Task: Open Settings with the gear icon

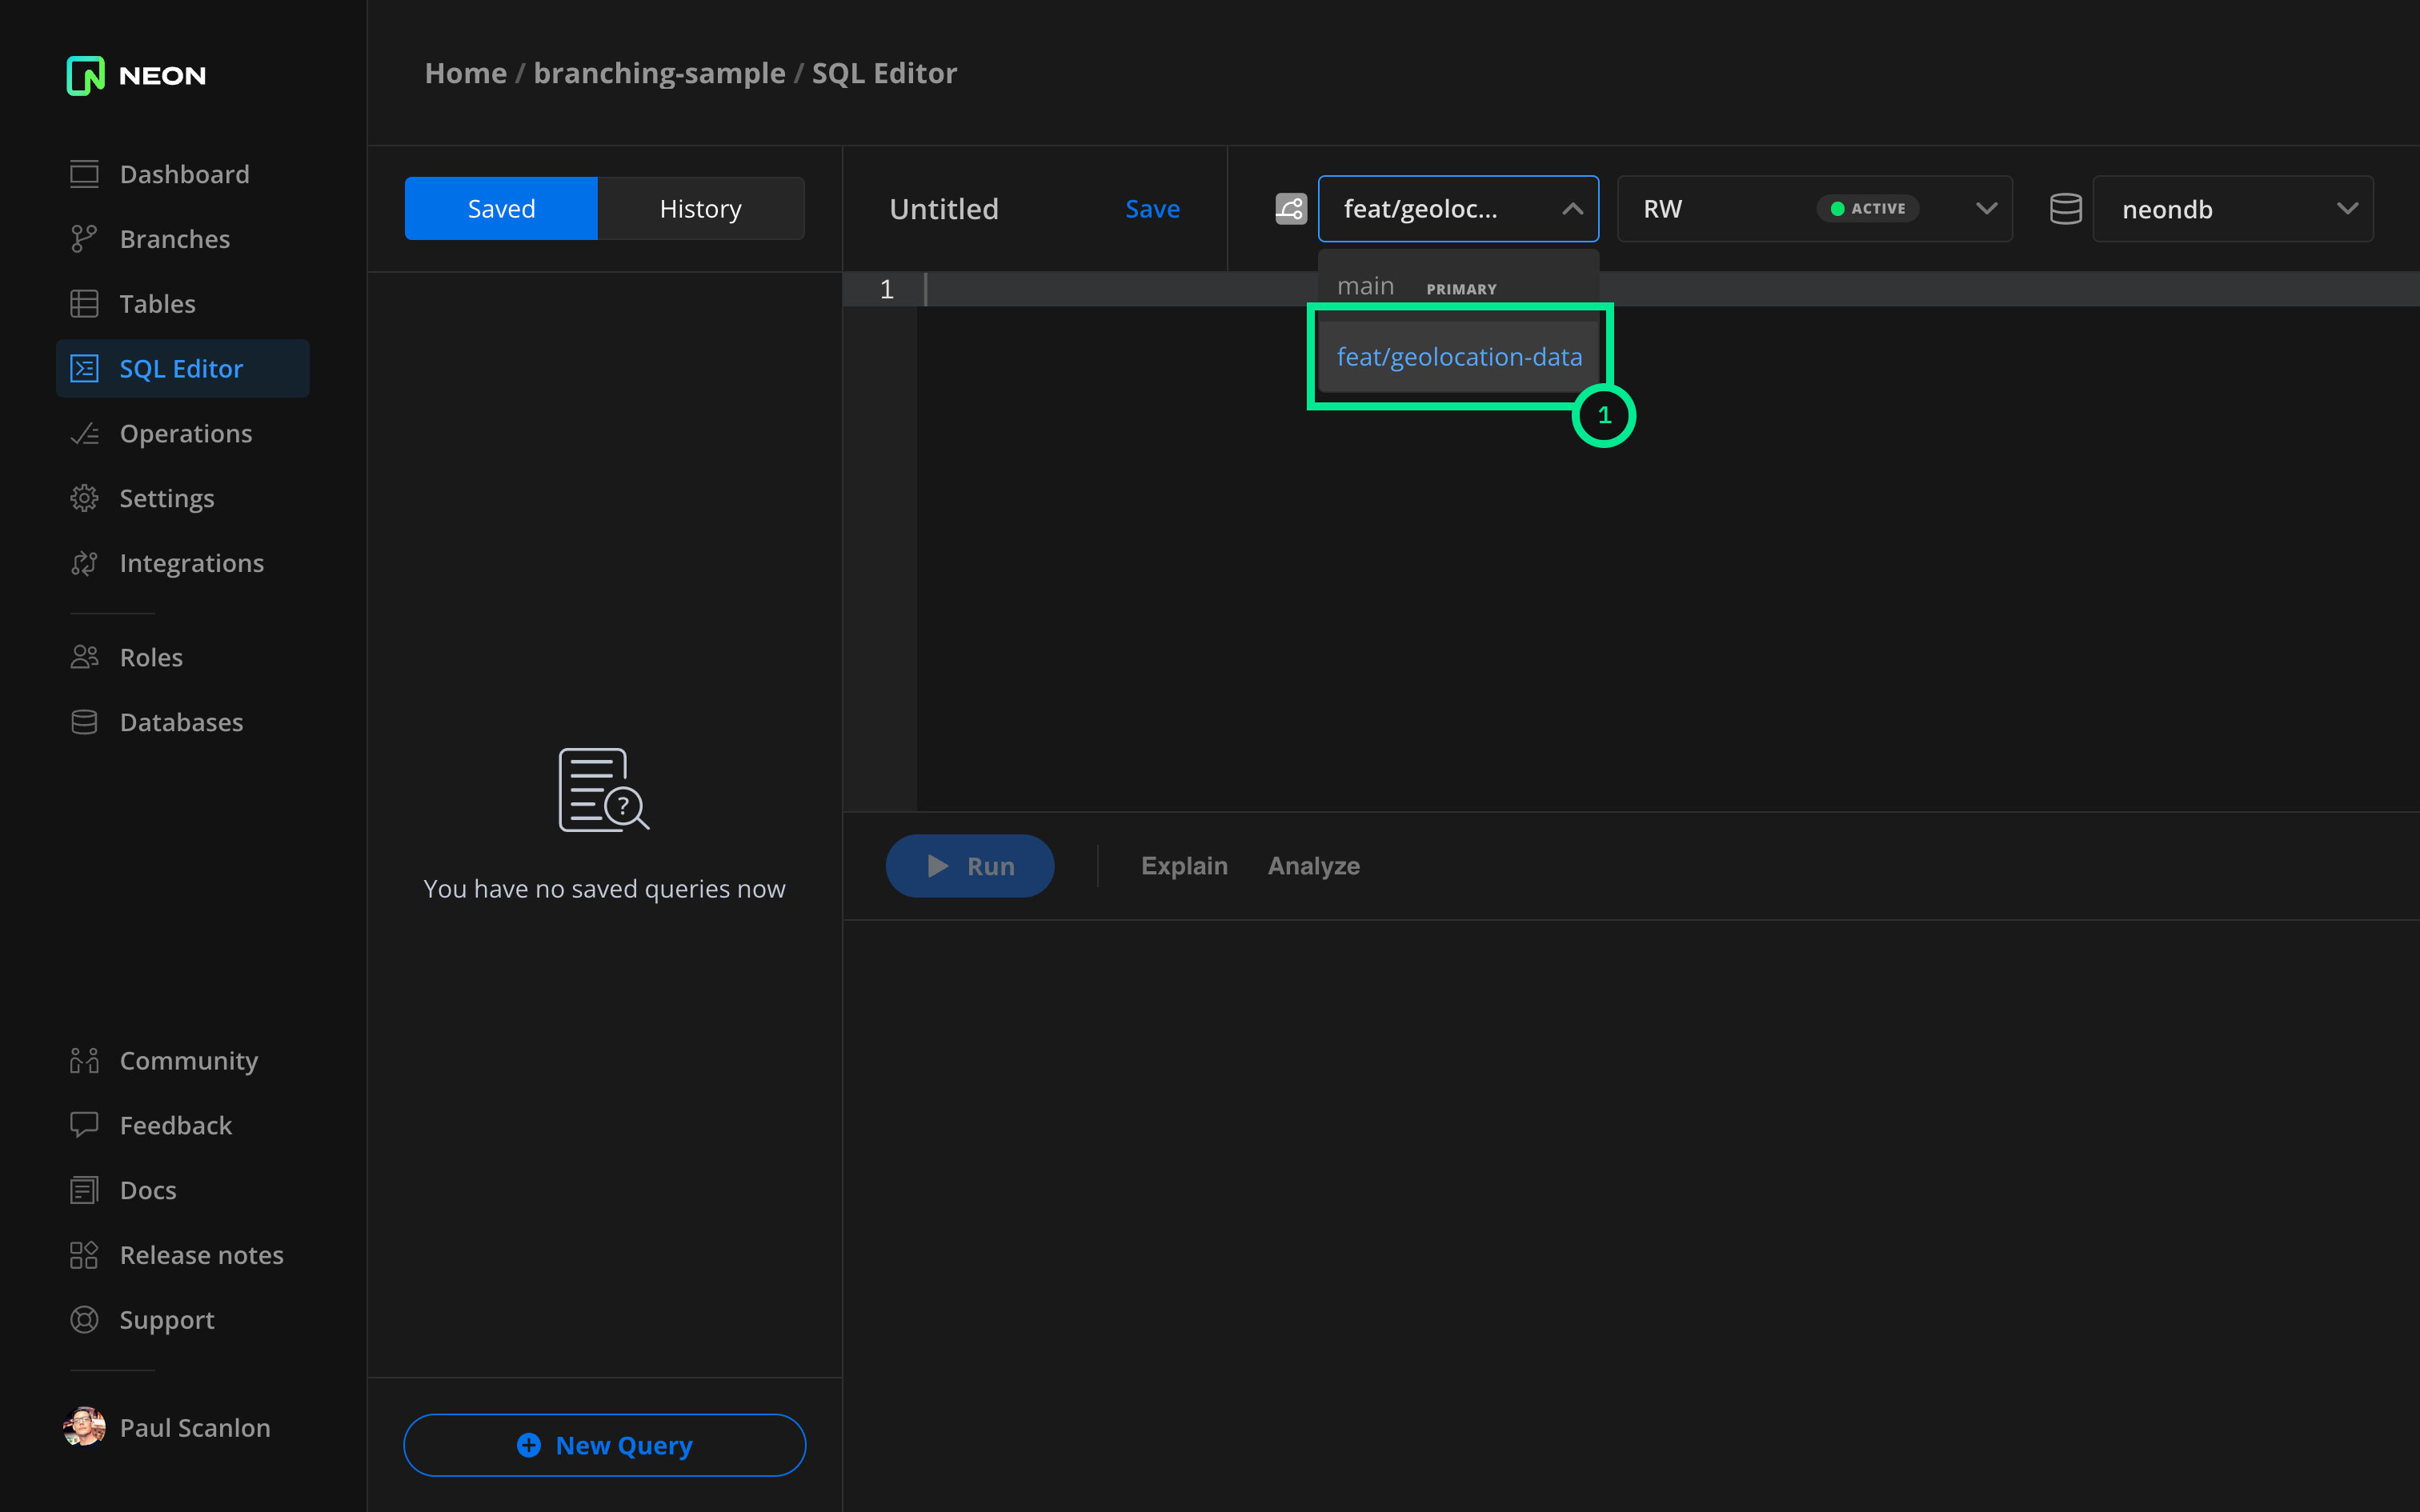Action: pos(85,498)
